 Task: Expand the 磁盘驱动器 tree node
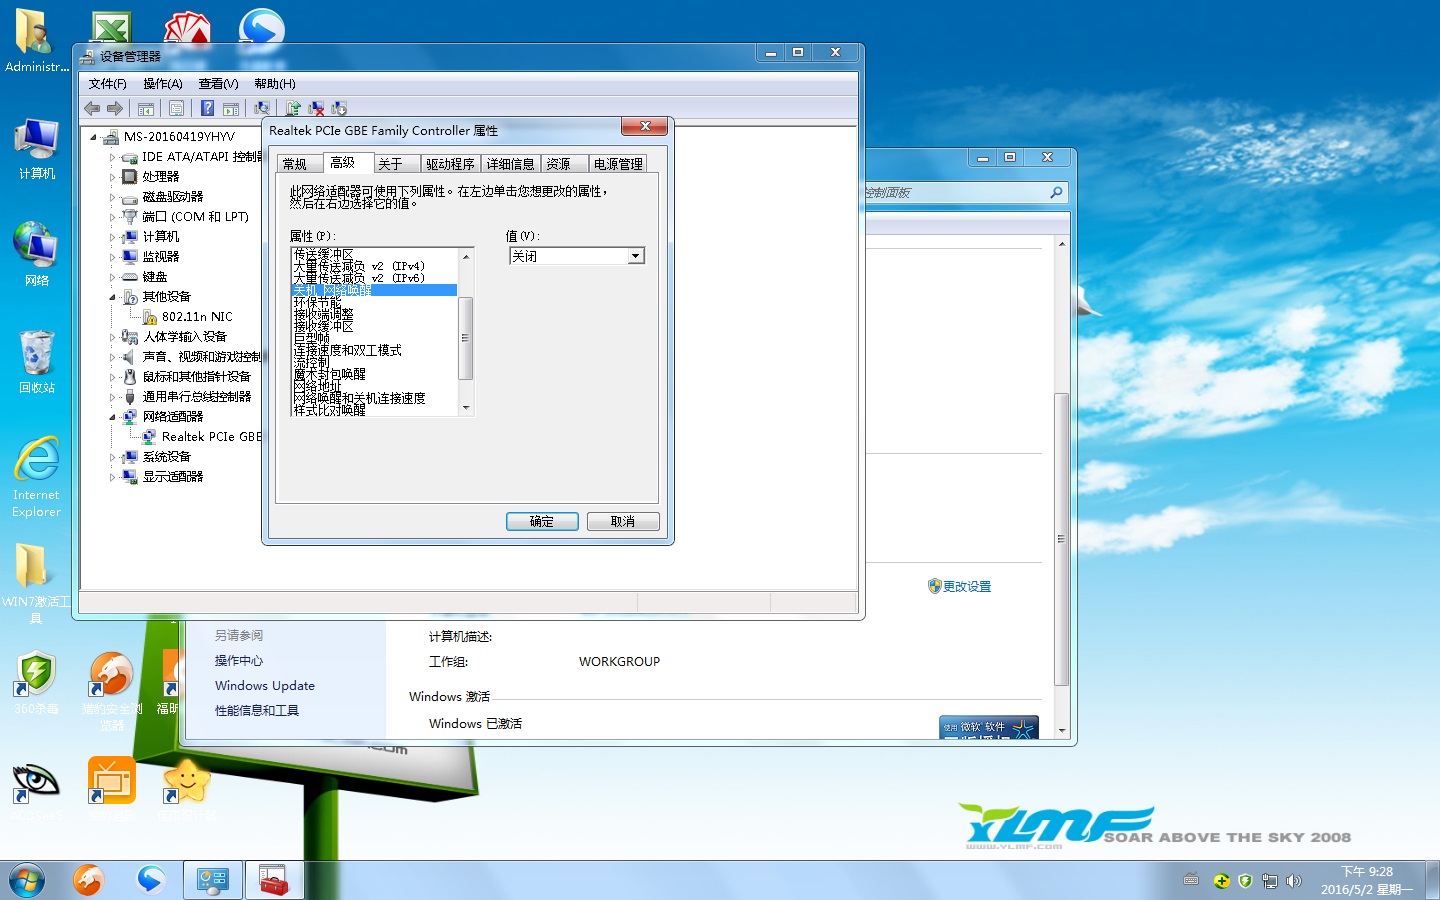click(x=112, y=197)
